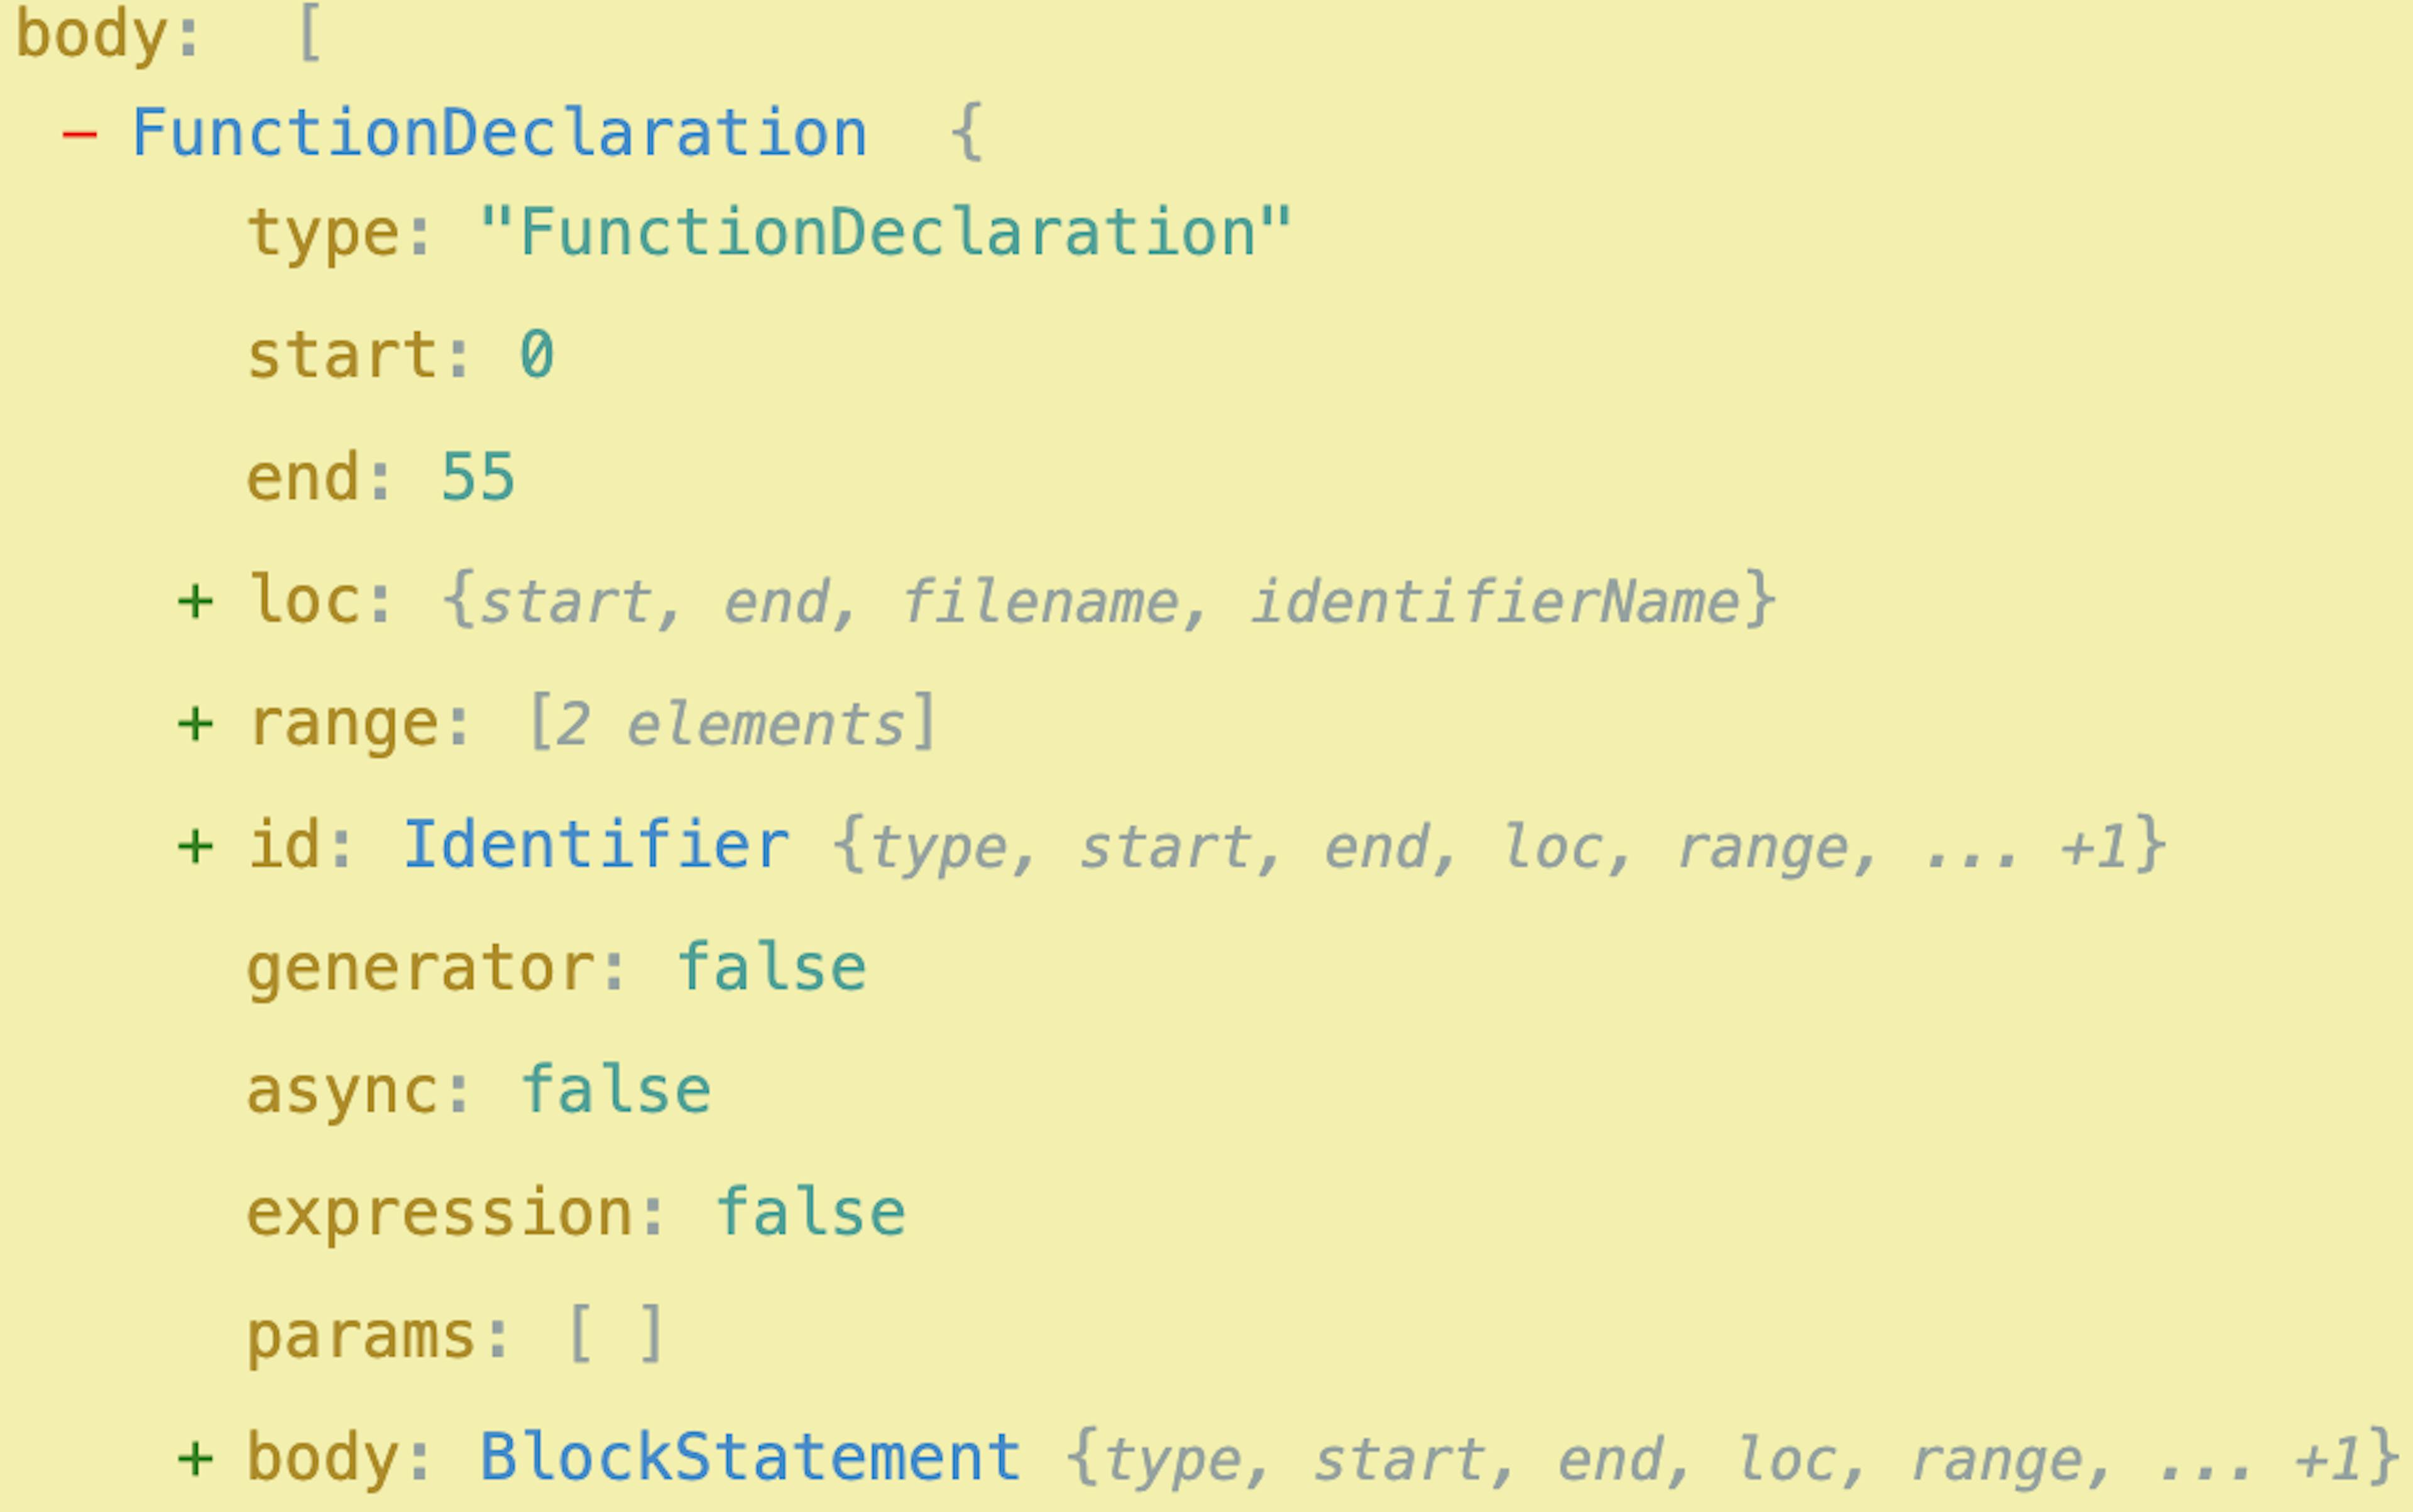2413x1512 pixels.
Task: Click the end value 55
Action: (x=478, y=477)
